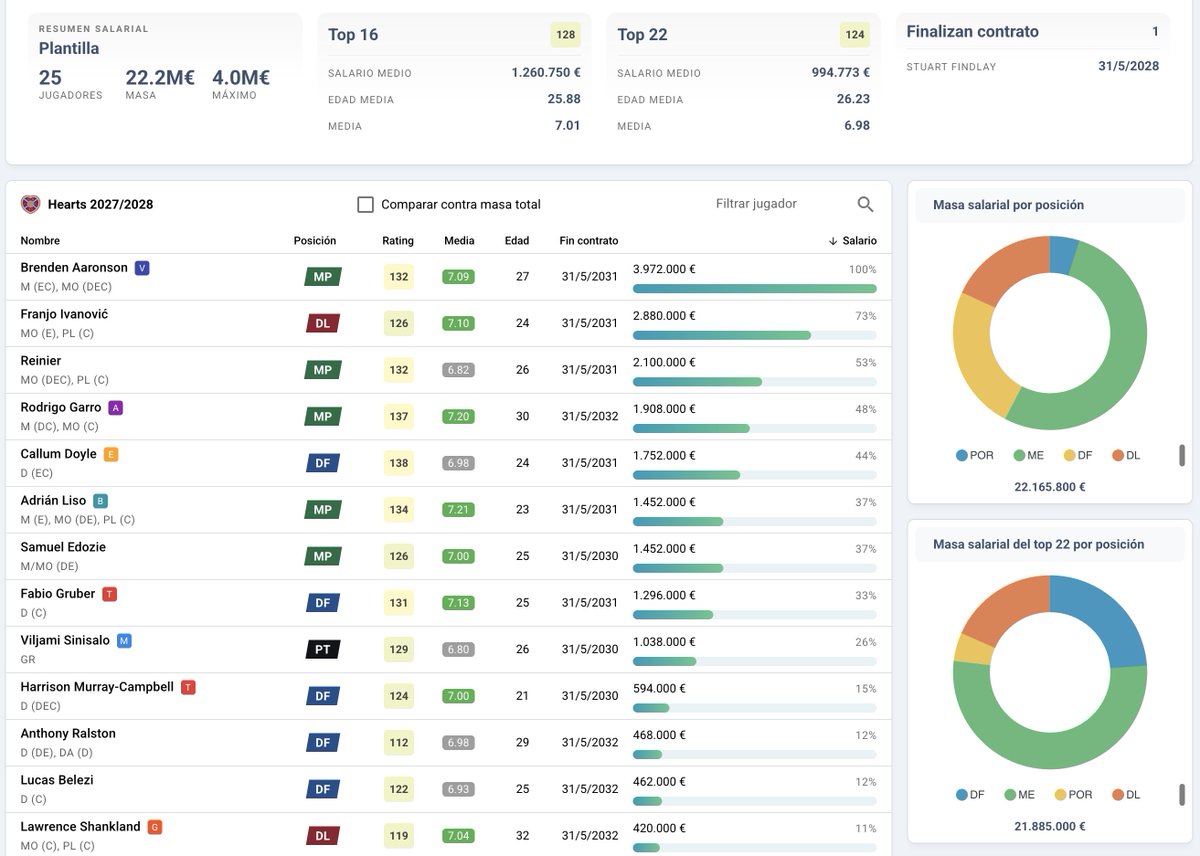Toggle DL legend in salary by position chart
Image resolution: width=1200 pixels, height=856 pixels.
point(1126,455)
